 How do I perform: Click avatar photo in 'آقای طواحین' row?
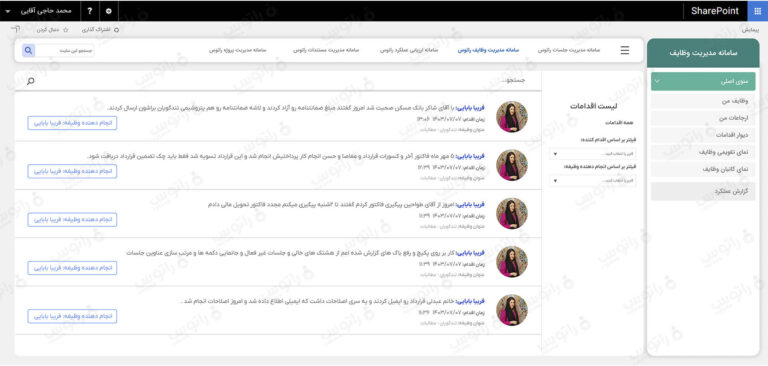(x=512, y=213)
